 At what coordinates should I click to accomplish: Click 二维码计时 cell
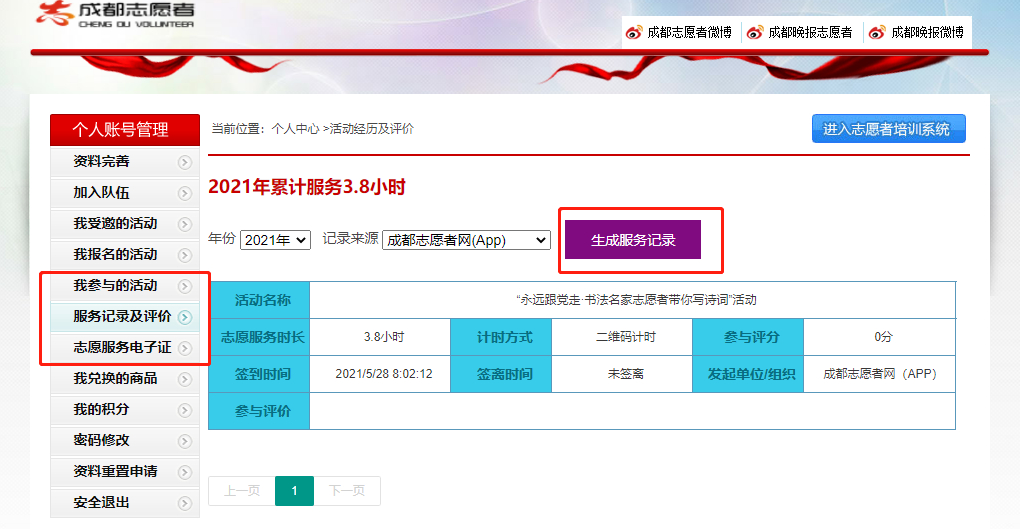point(622,337)
